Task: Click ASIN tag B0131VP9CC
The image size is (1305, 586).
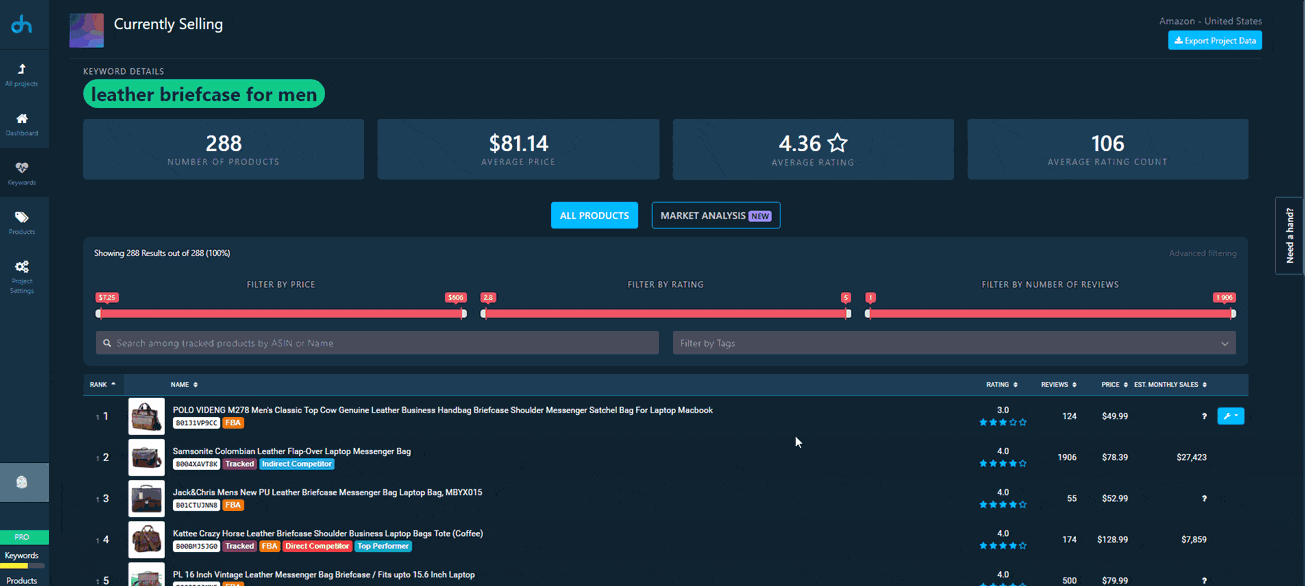Action: [x=196, y=423]
